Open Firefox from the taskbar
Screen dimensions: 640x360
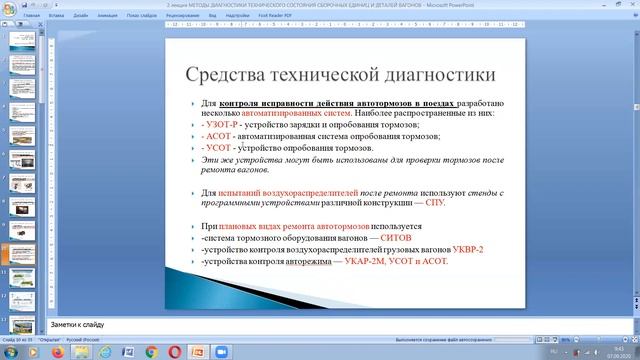tap(58, 352)
